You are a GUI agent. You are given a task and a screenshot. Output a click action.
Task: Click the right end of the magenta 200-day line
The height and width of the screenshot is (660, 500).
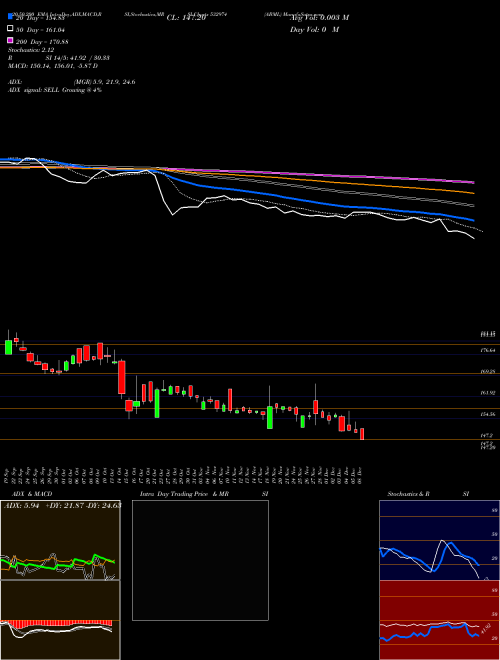coord(473,182)
